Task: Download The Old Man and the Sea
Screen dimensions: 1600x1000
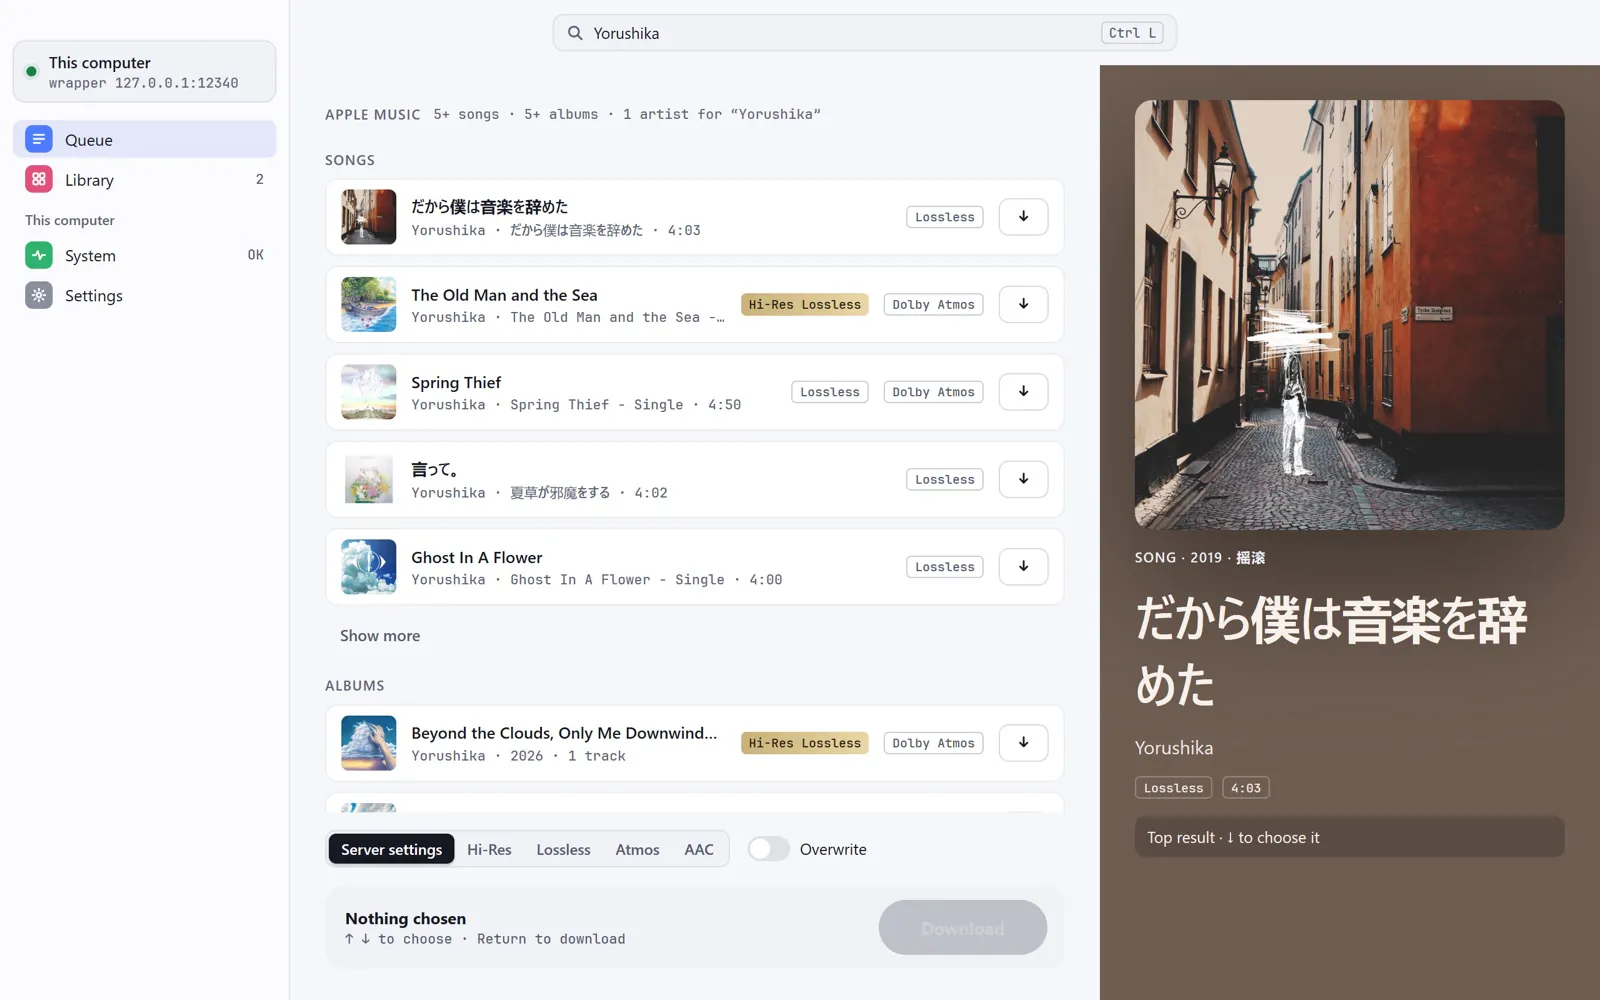Action: click(1023, 304)
